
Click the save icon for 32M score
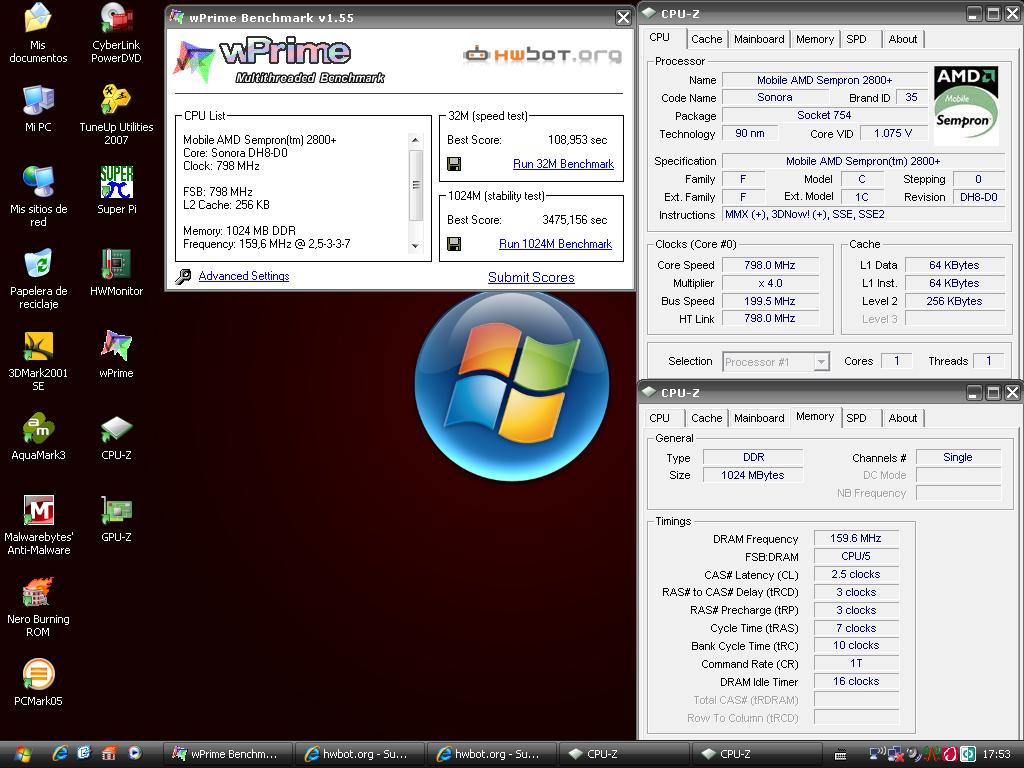coord(454,164)
